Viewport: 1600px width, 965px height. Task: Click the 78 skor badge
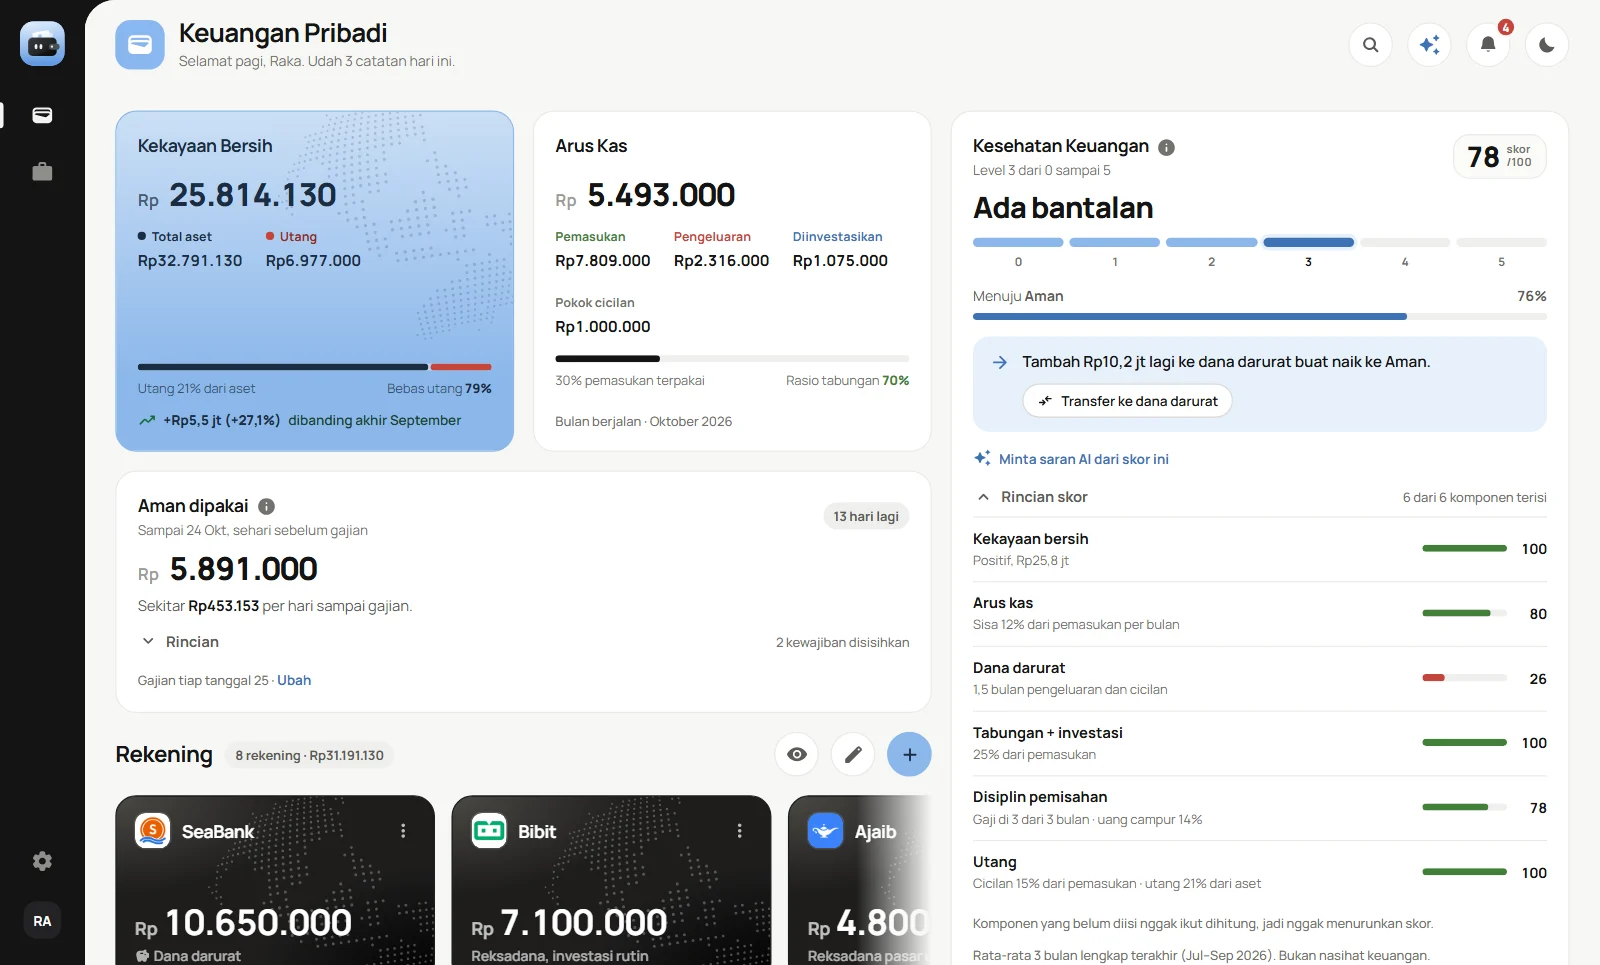[x=1499, y=157]
